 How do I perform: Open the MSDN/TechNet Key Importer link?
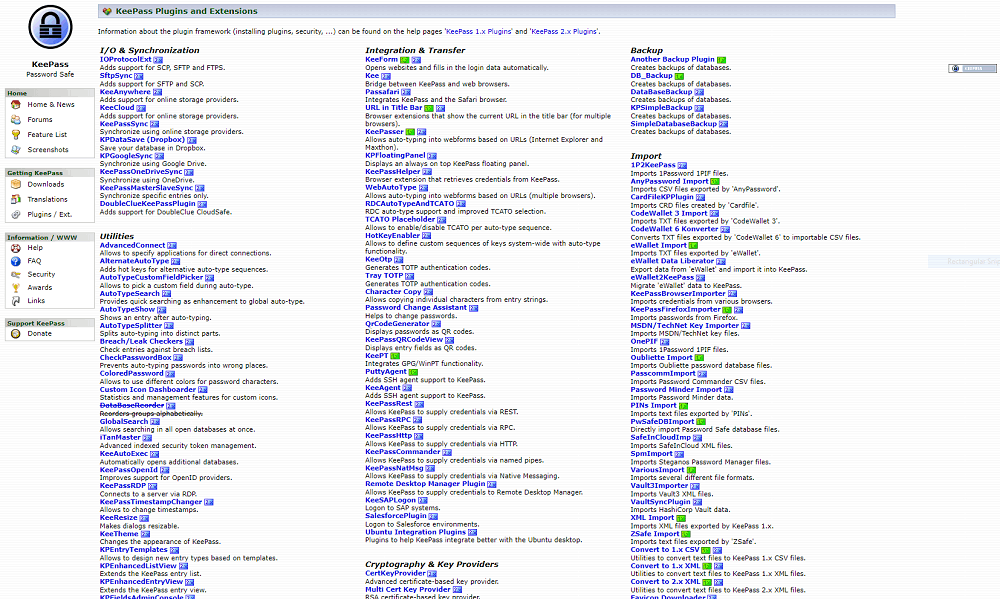[684, 325]
